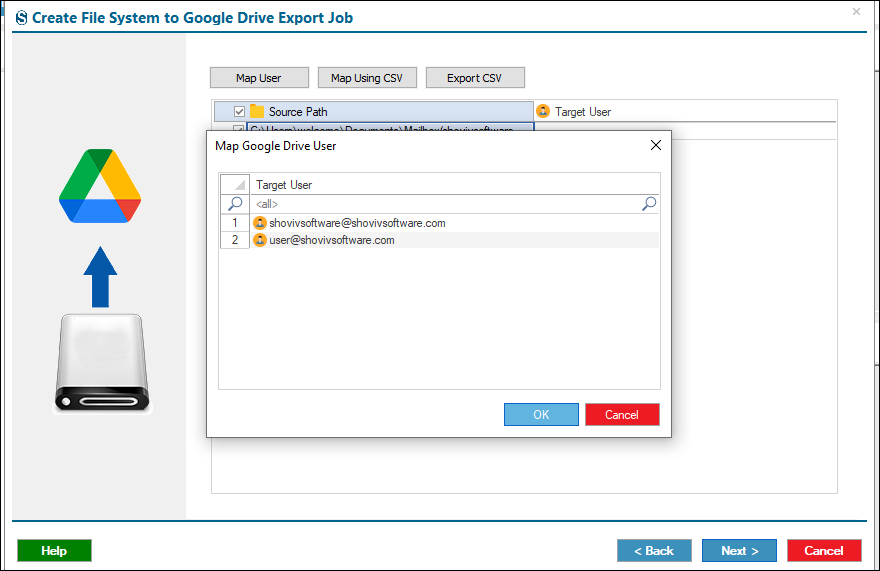Click the Map User button
Viewport: 880px width, 571px height.
259,78
